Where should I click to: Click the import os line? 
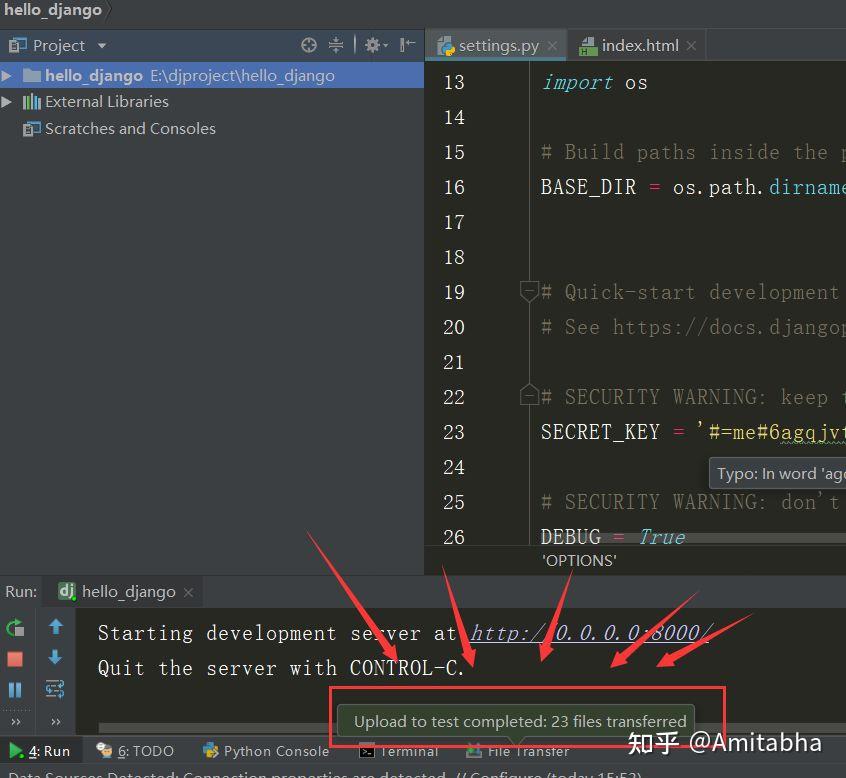point(594,83)
